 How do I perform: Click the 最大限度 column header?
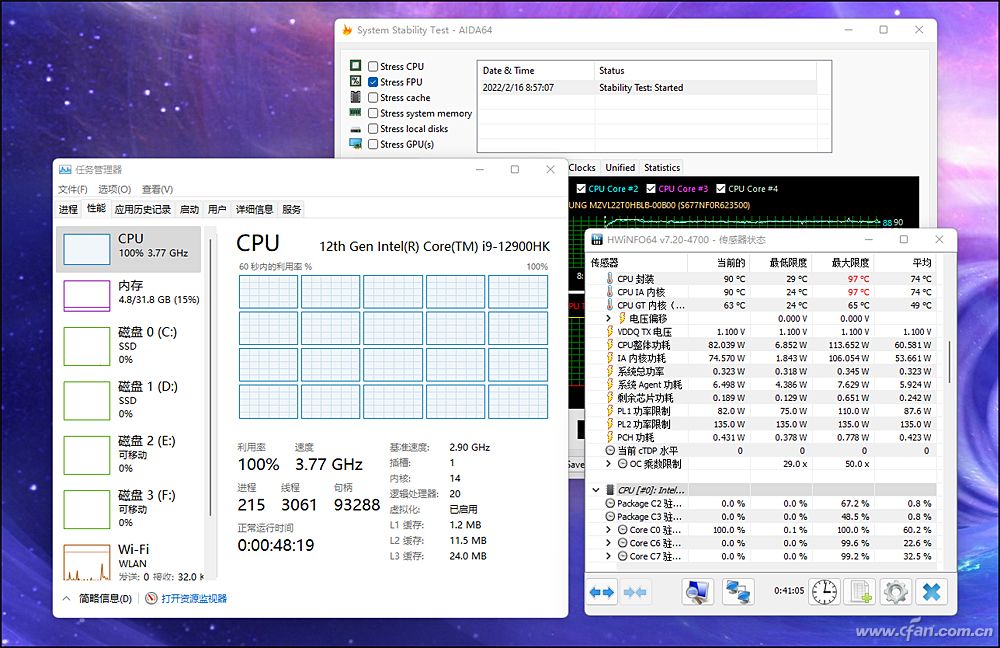844,262
